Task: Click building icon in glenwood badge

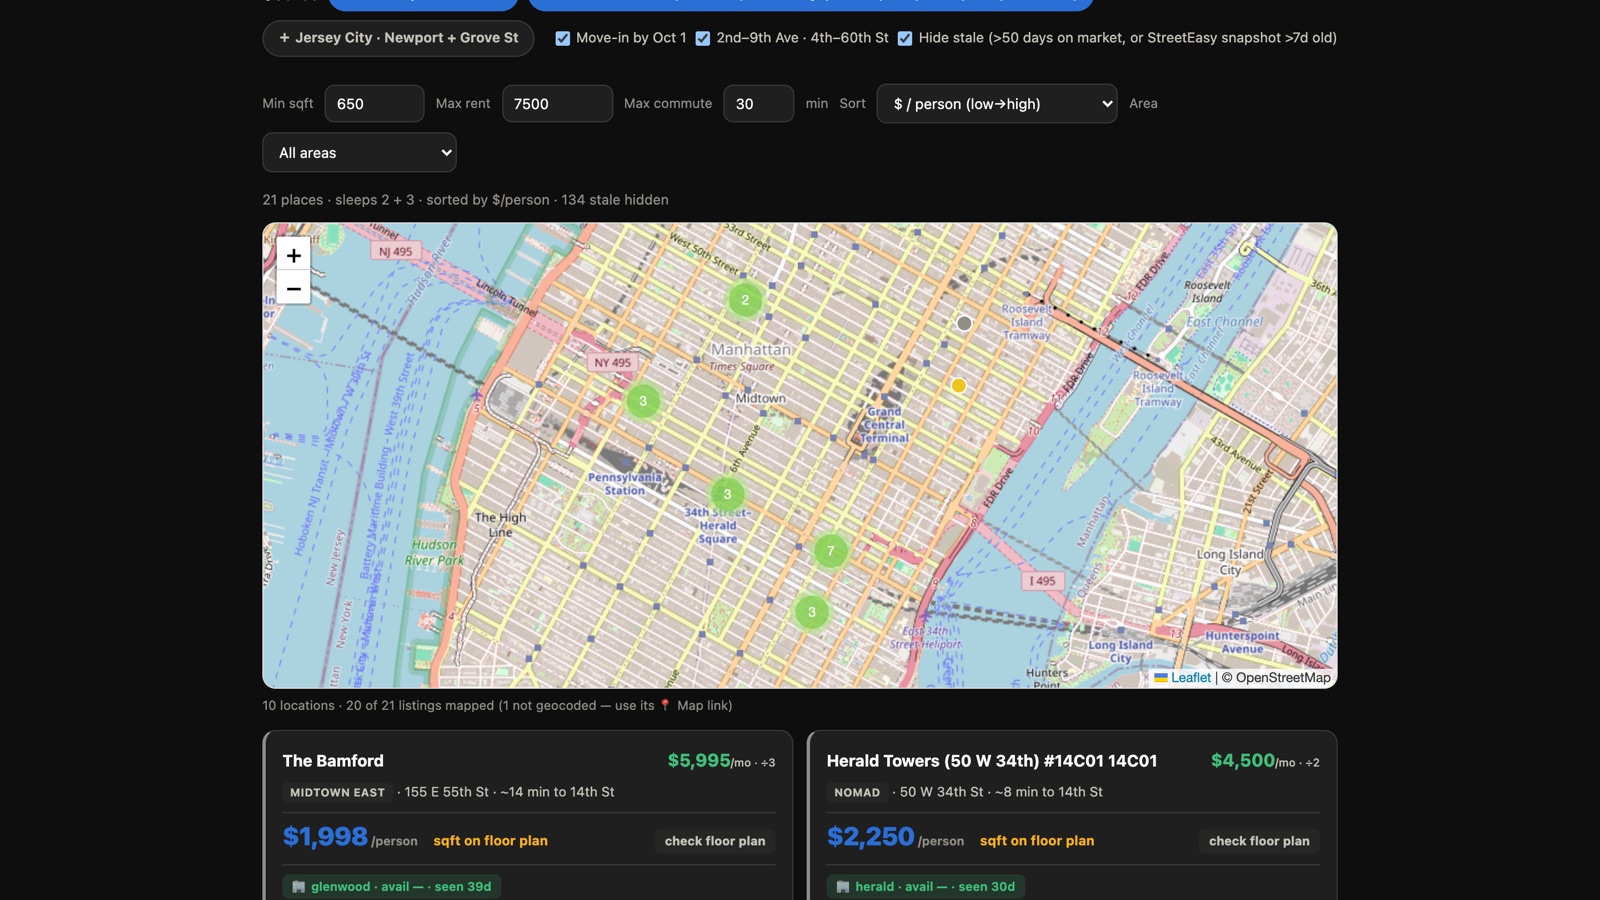Action: coord(298,887)
